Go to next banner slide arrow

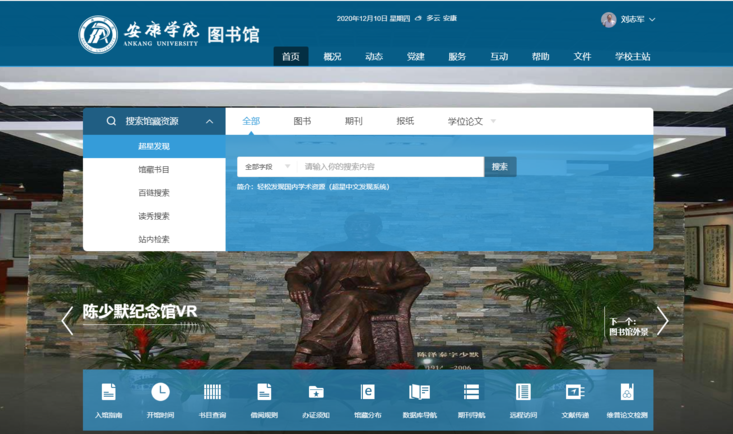coord(663,321)
